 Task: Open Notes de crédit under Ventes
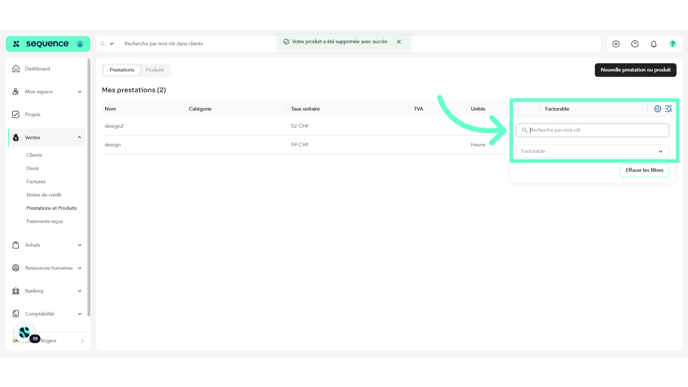click(x=44, y=195)
